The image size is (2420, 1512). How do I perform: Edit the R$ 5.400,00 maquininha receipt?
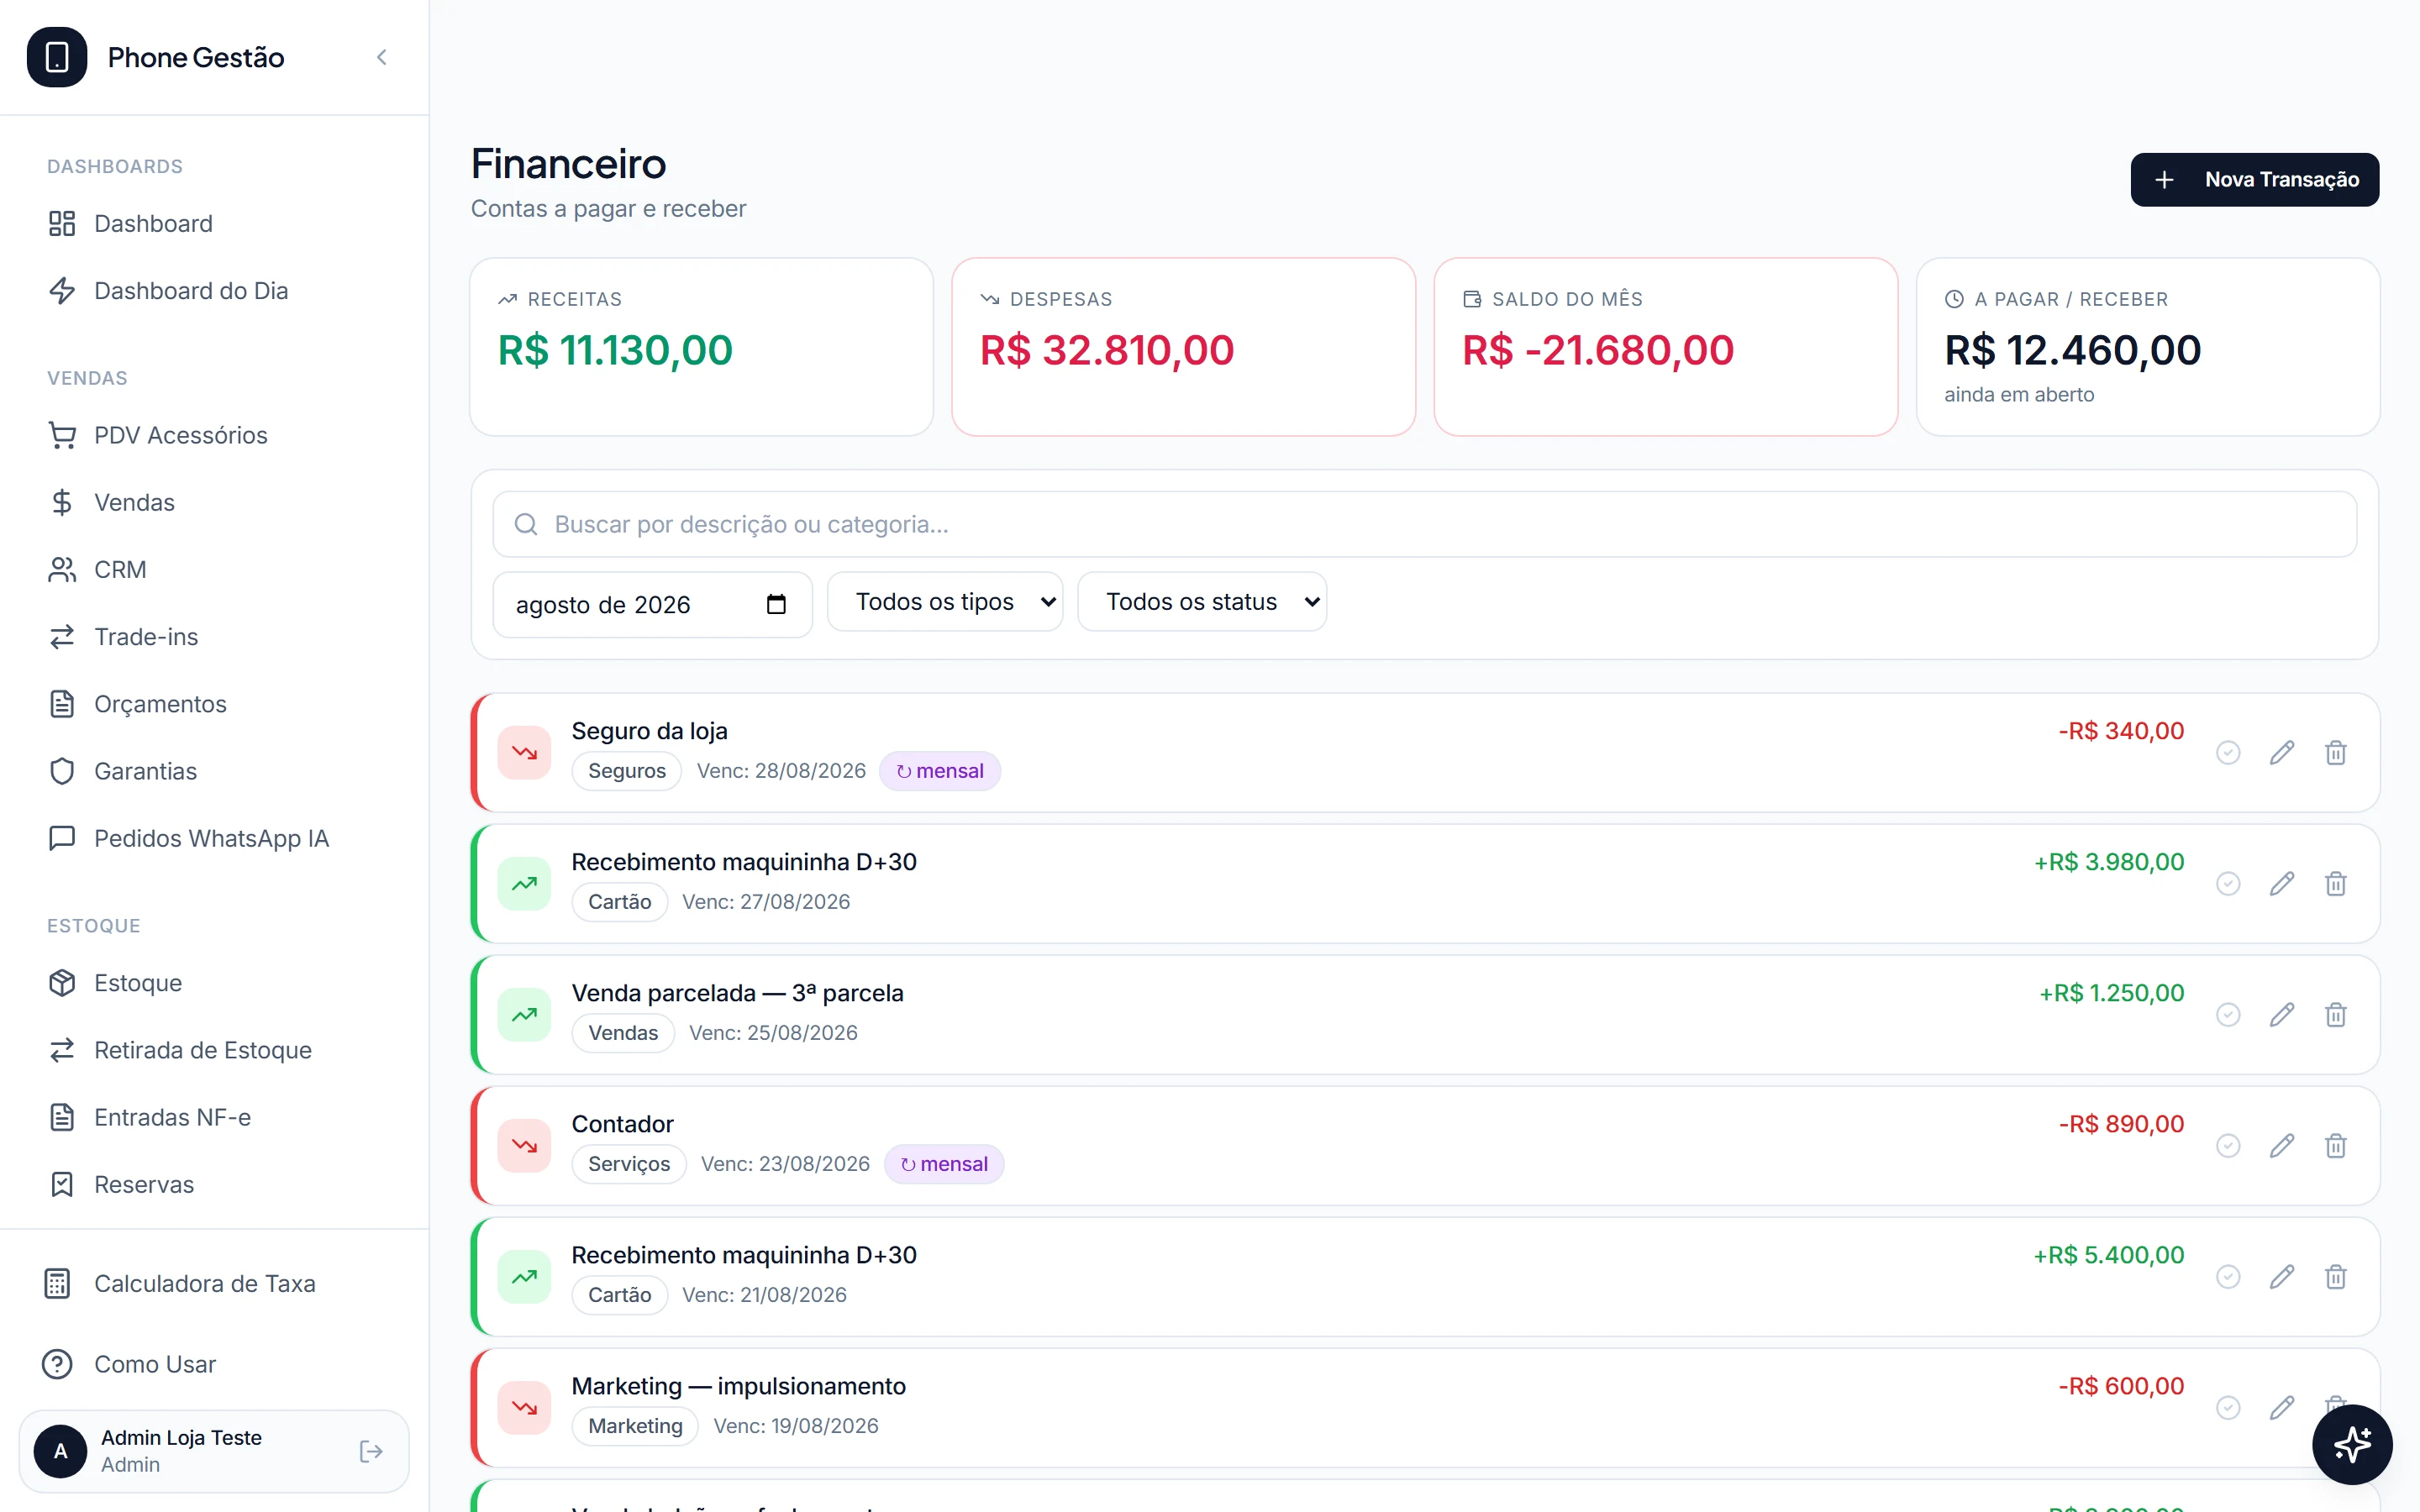coord(2282,1277)
